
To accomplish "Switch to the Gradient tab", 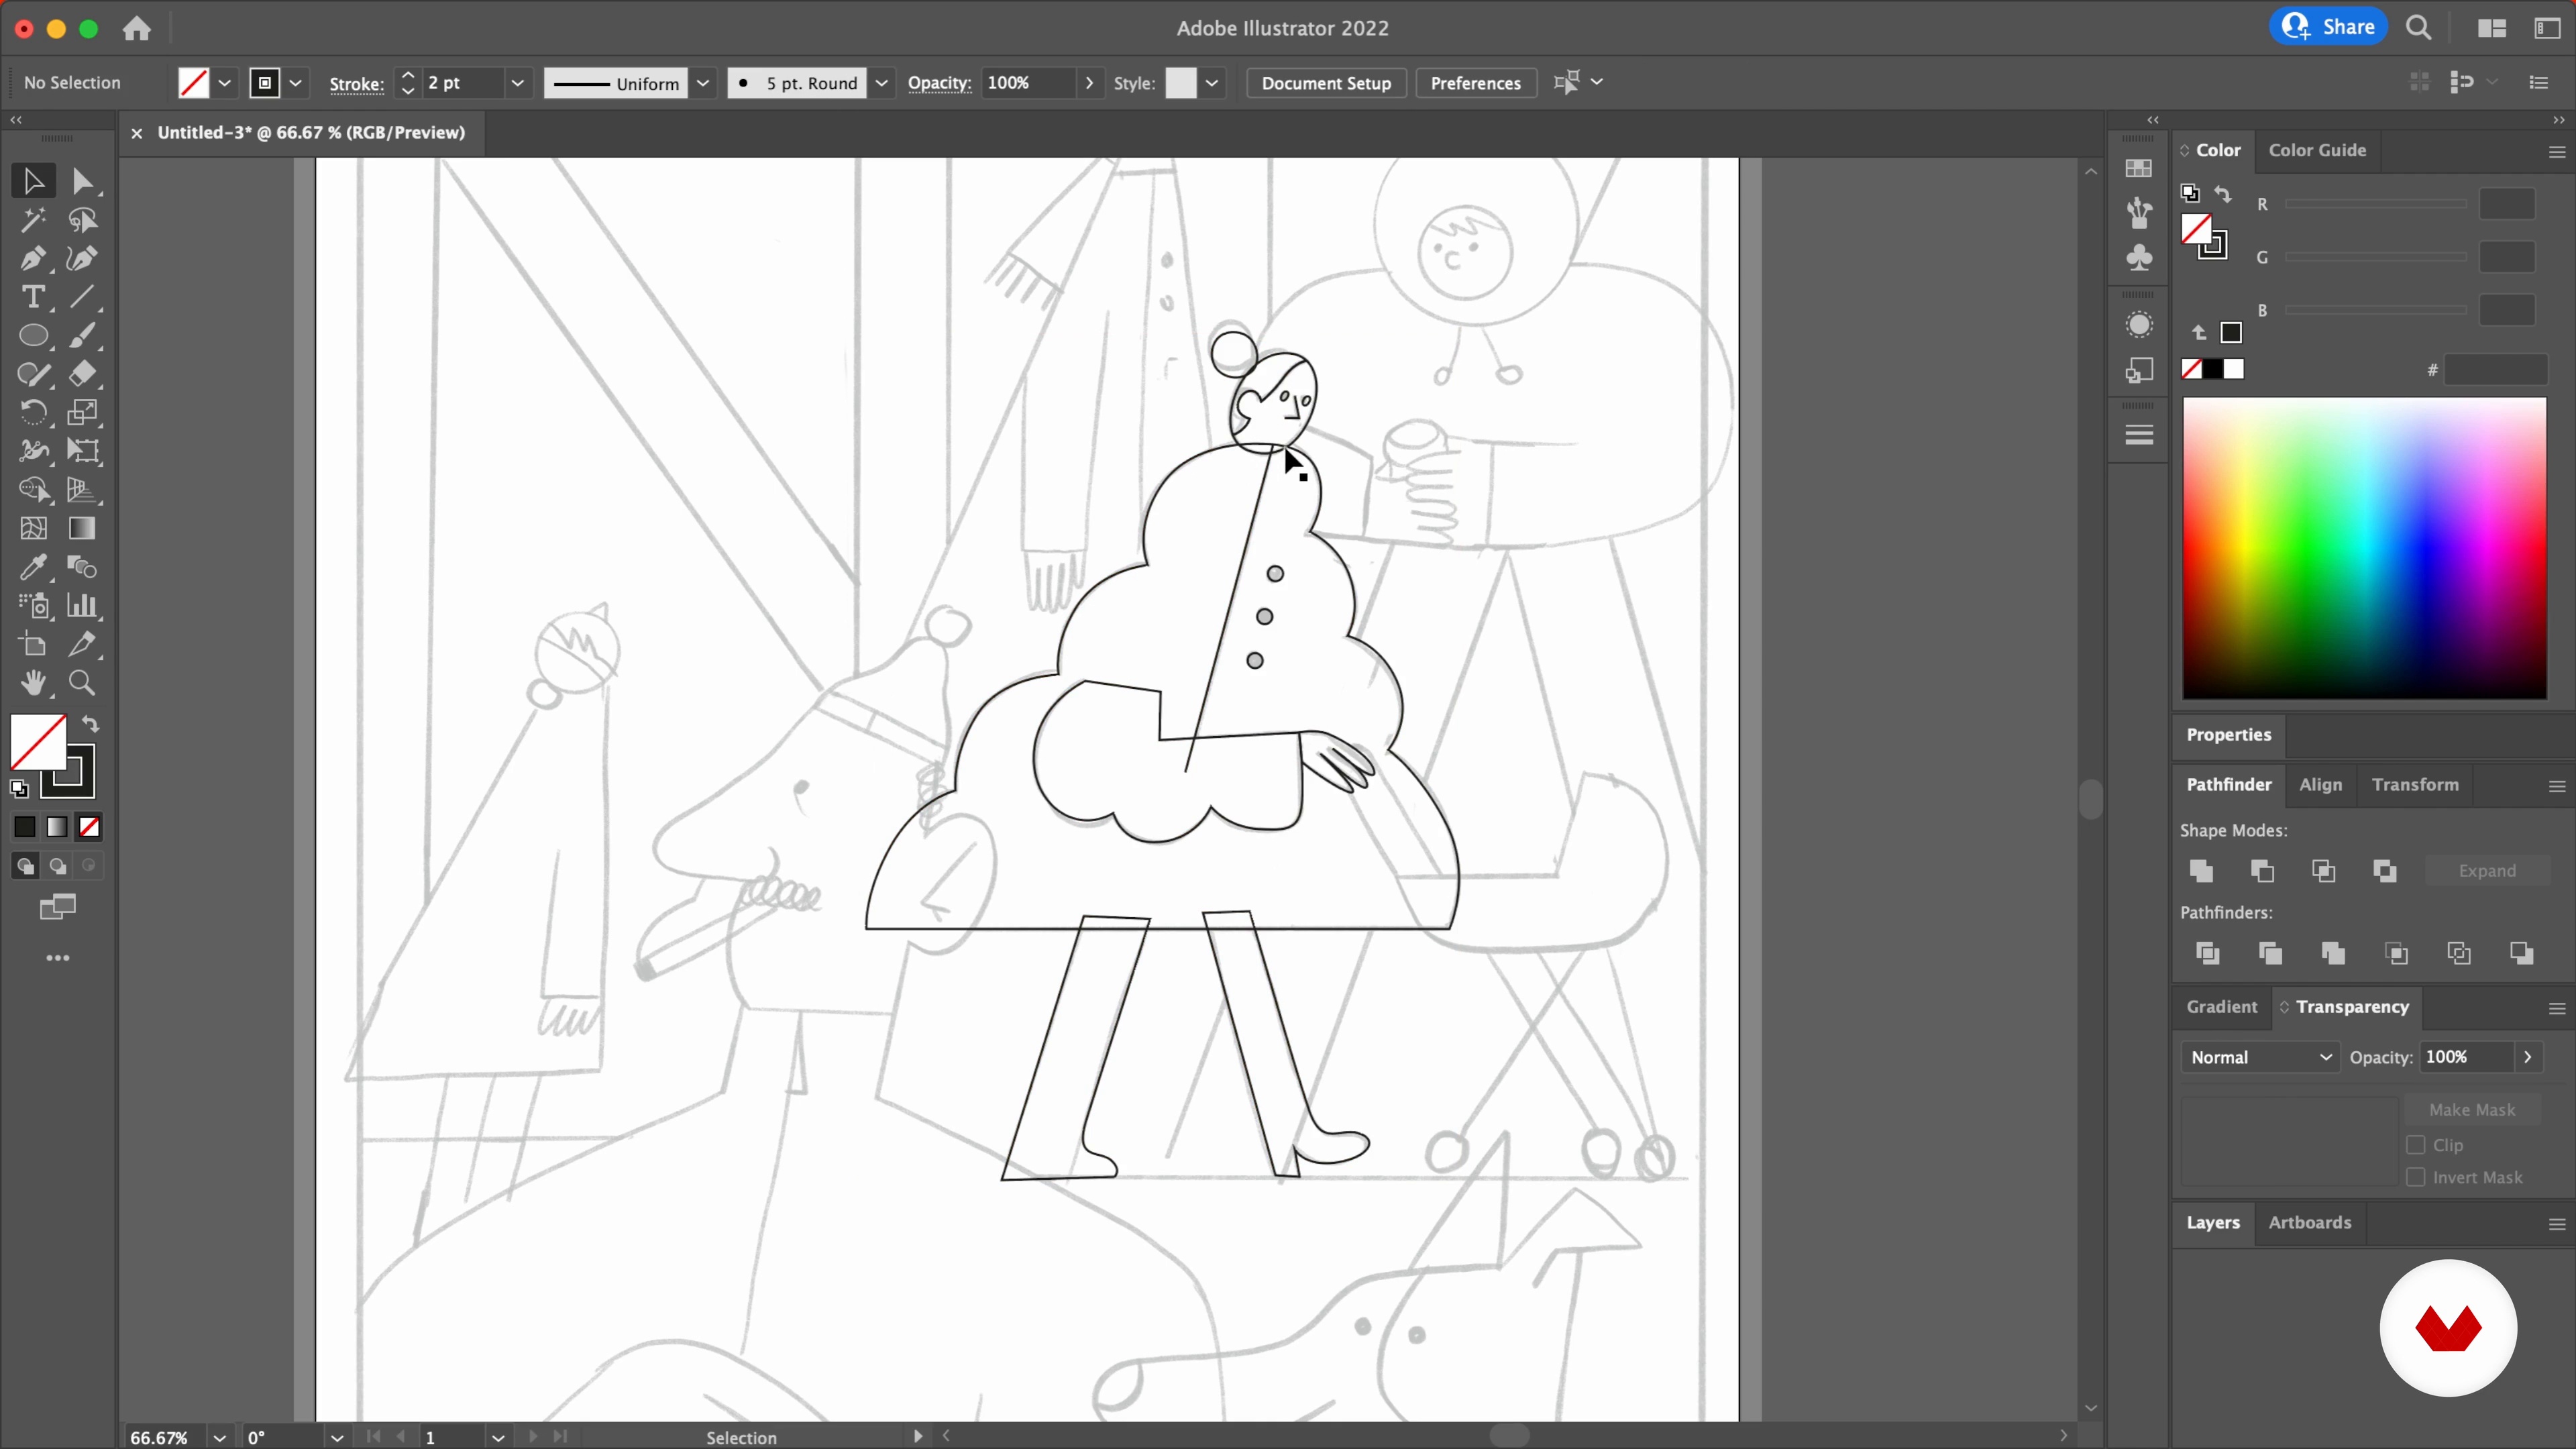I will point(2221,1007).
